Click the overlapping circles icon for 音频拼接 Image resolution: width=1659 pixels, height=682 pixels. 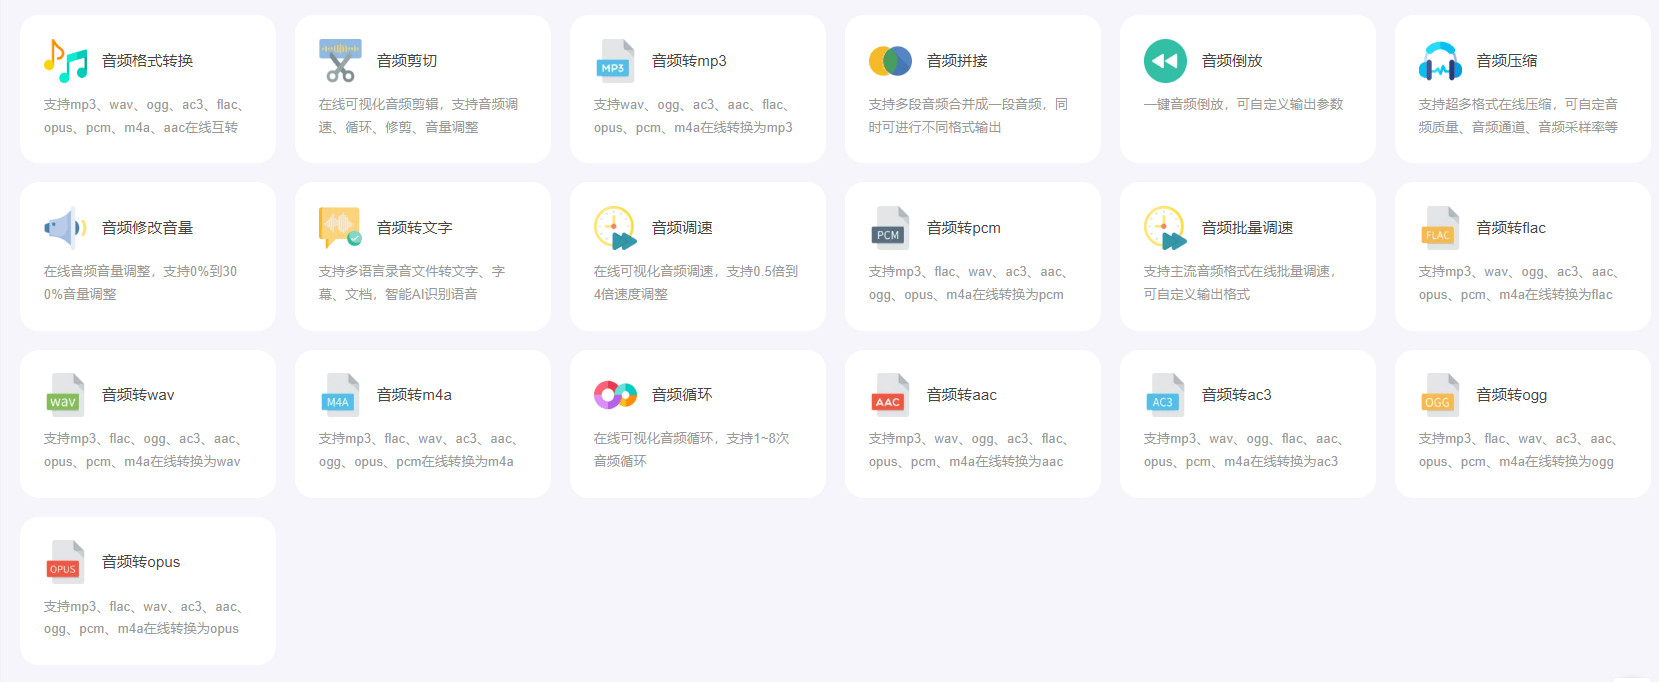click(x=890, y=61)
